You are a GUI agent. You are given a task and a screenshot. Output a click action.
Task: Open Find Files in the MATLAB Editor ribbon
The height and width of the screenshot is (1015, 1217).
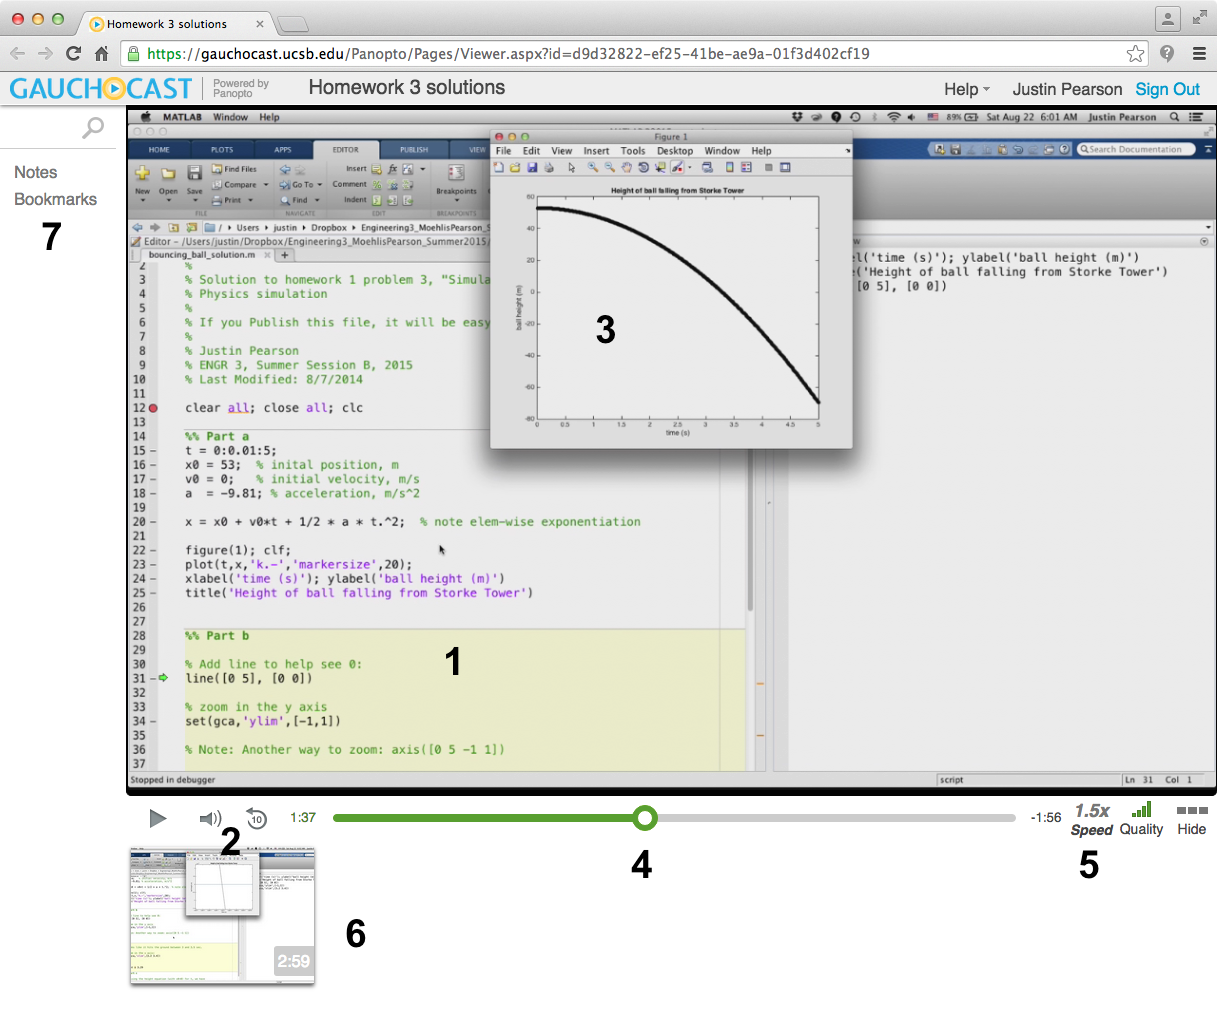pyautogui.click(x=235, y=169)
